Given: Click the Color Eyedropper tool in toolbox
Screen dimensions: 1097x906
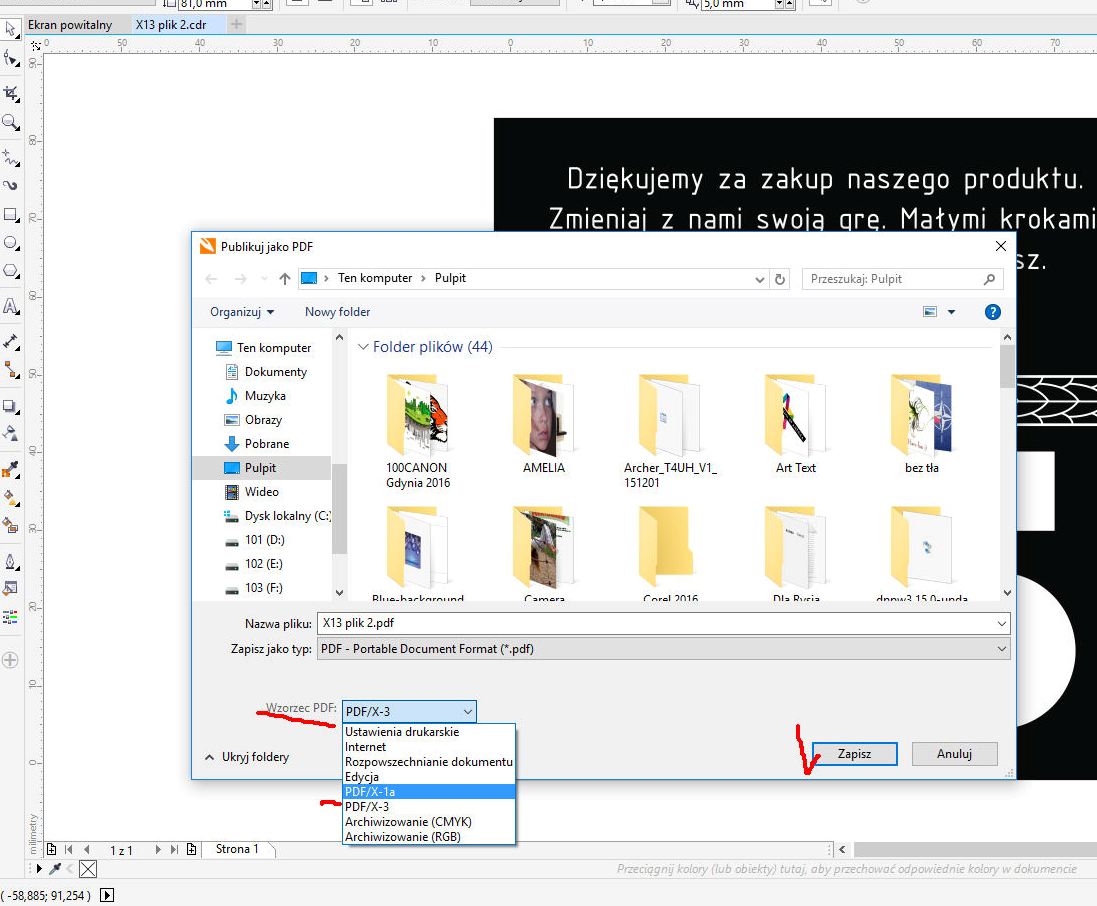Looking at the screenshot, I should click(x=11, y=469).
